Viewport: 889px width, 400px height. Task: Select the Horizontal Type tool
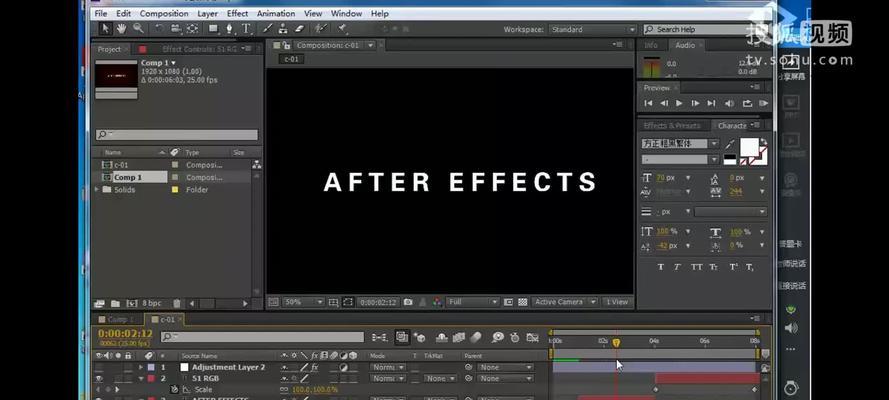coord(246,28)
